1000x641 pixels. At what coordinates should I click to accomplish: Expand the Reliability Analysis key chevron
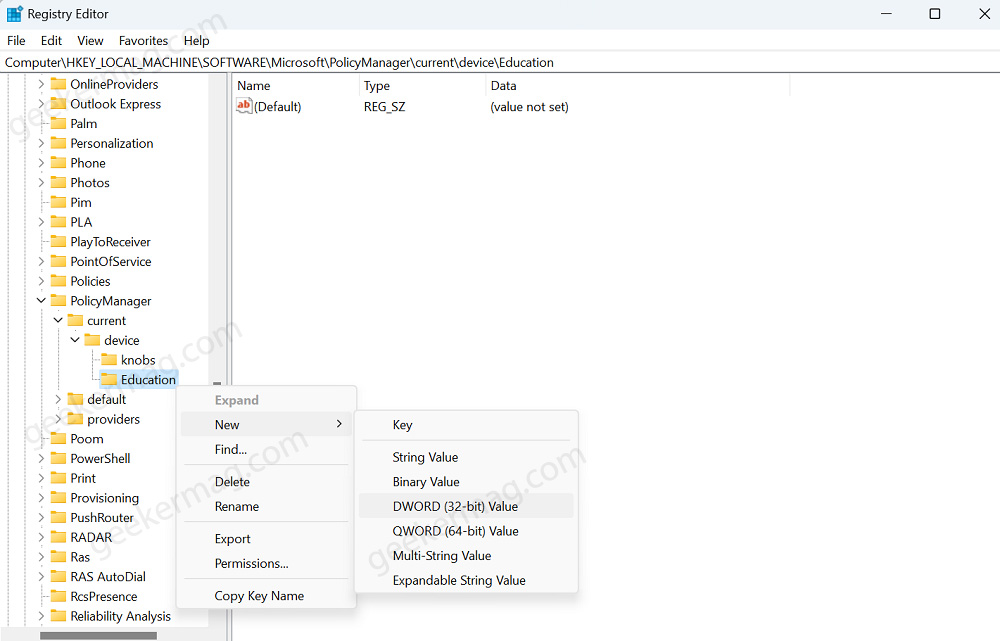click(41, 616)
